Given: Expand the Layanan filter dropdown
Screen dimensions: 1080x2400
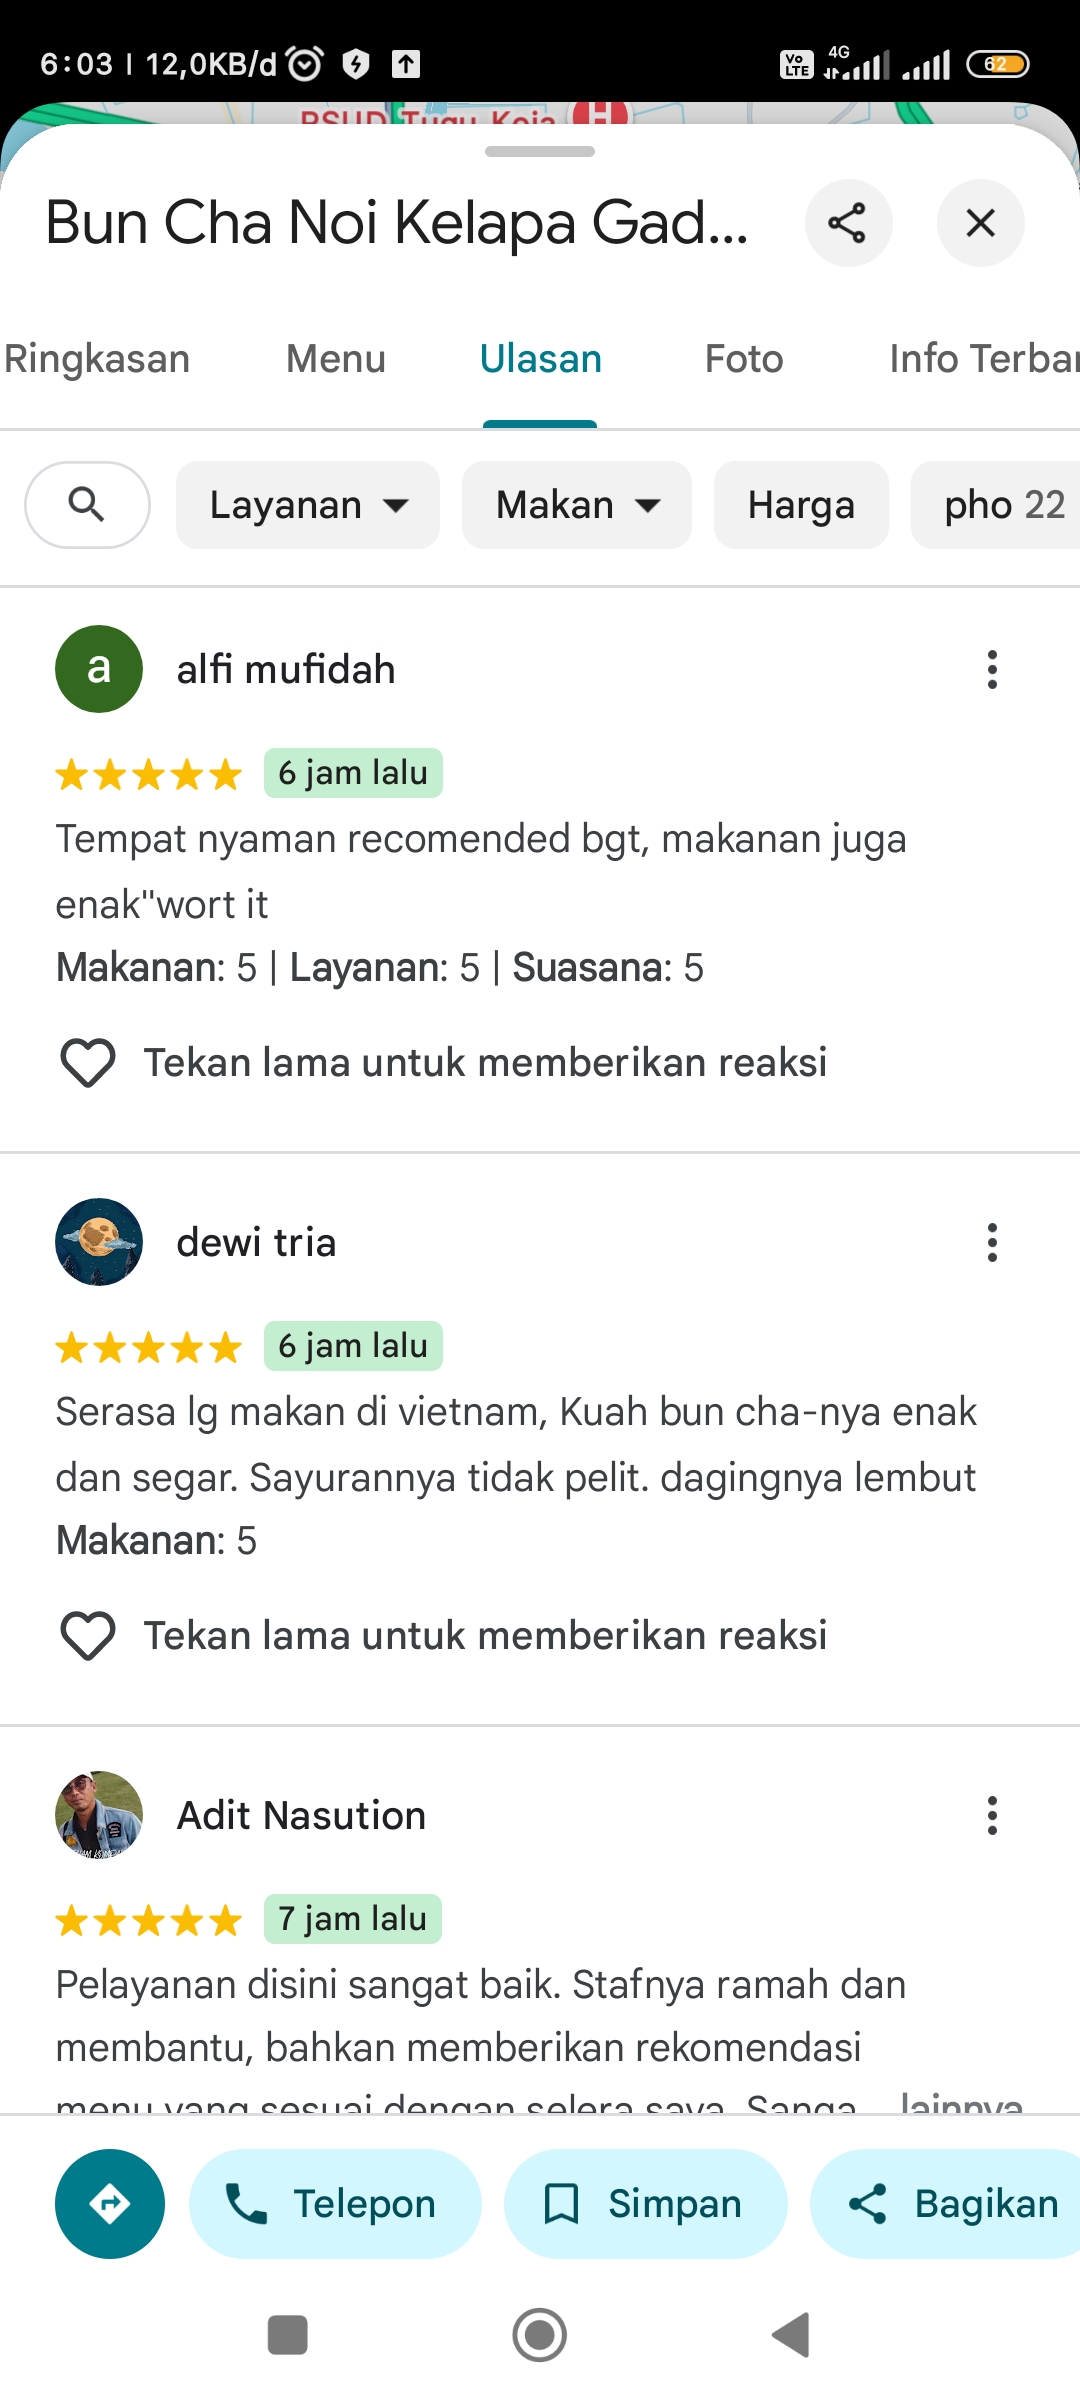Looking at the screenshot, I should coord(308,505).
